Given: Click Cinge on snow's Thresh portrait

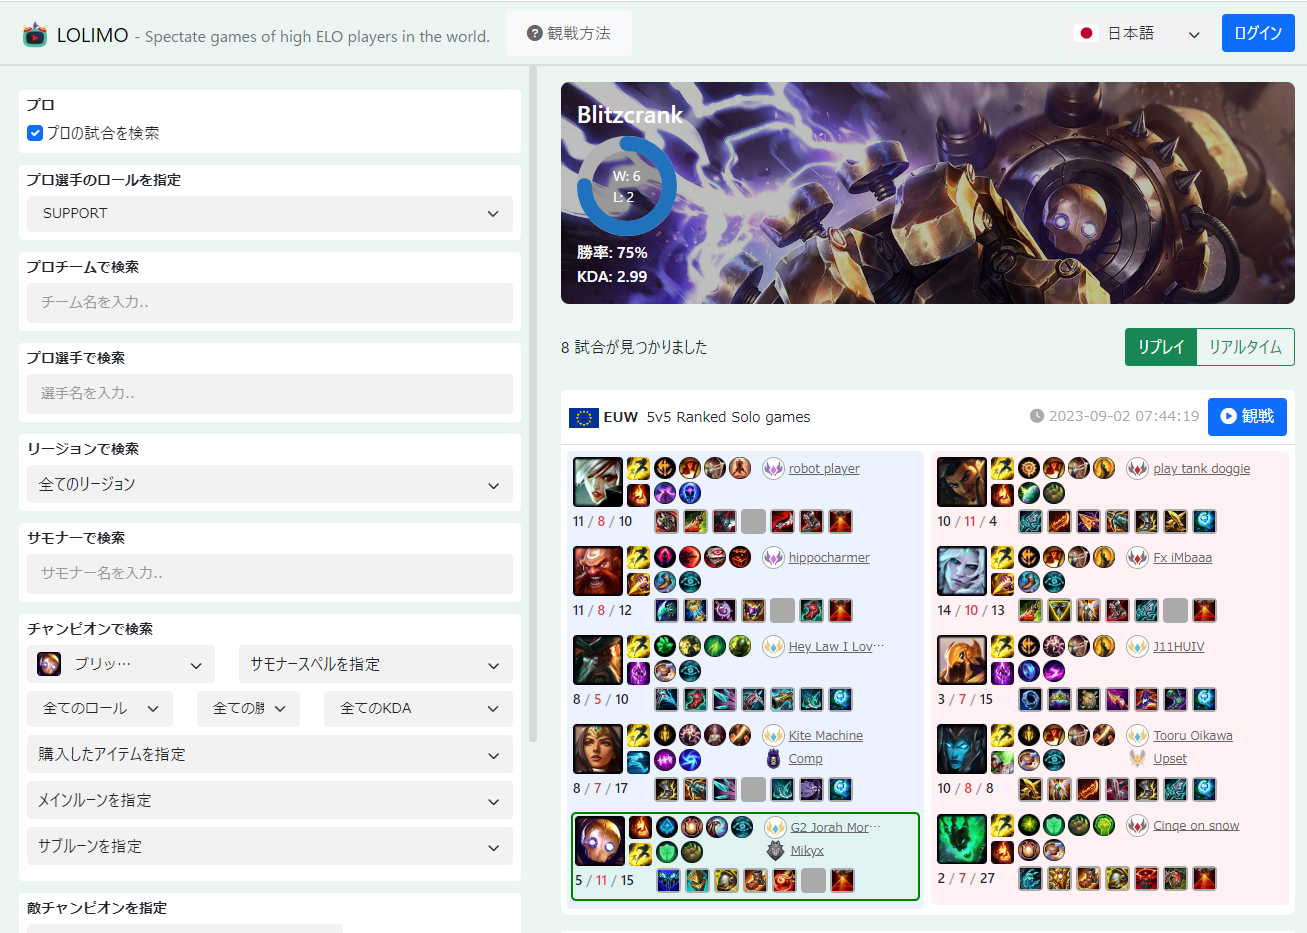Looking at the screenshot, I should [962, 839].
